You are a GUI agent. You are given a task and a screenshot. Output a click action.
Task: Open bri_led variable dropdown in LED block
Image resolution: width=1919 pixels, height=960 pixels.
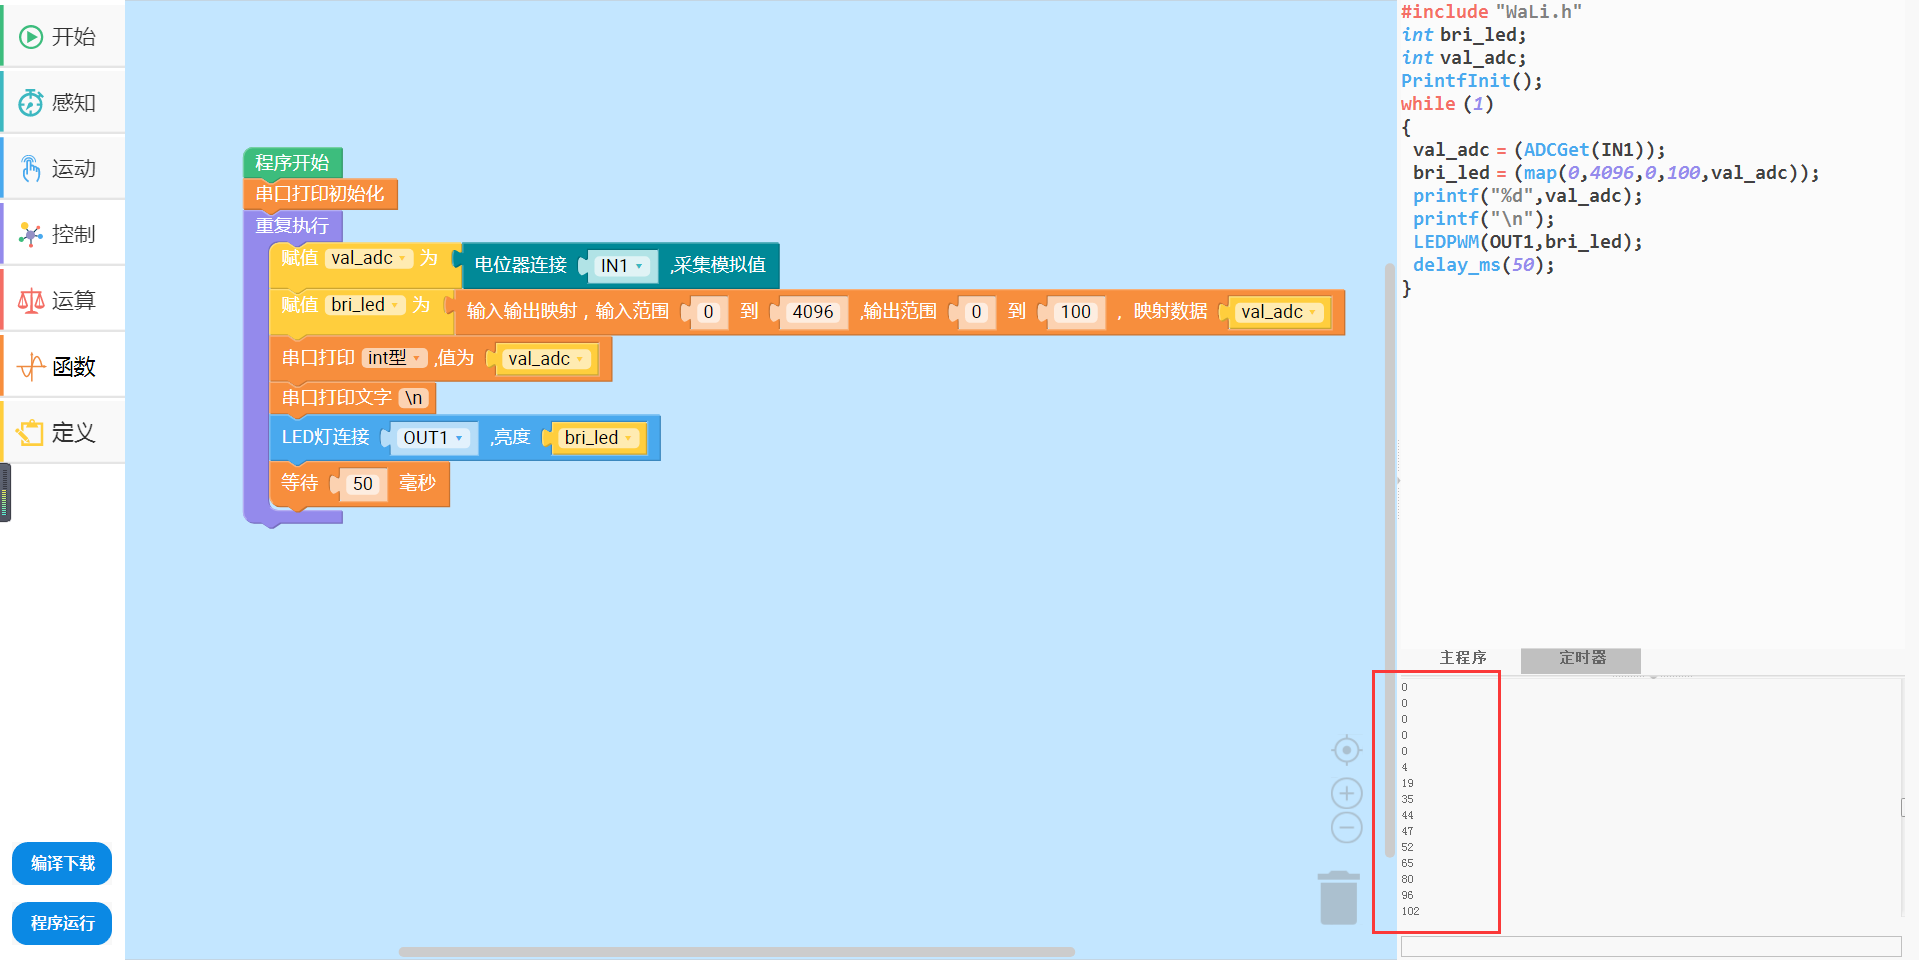[628, 438]
